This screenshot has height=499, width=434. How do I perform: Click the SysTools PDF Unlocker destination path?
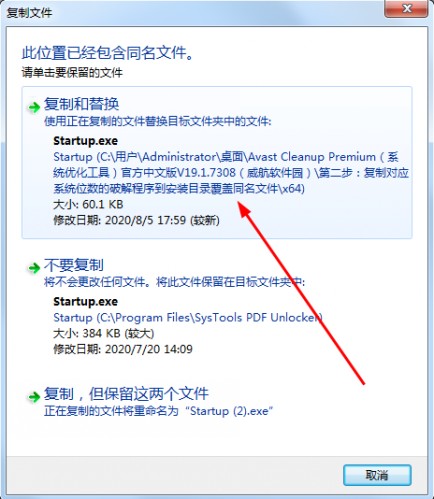pos(188,317)
